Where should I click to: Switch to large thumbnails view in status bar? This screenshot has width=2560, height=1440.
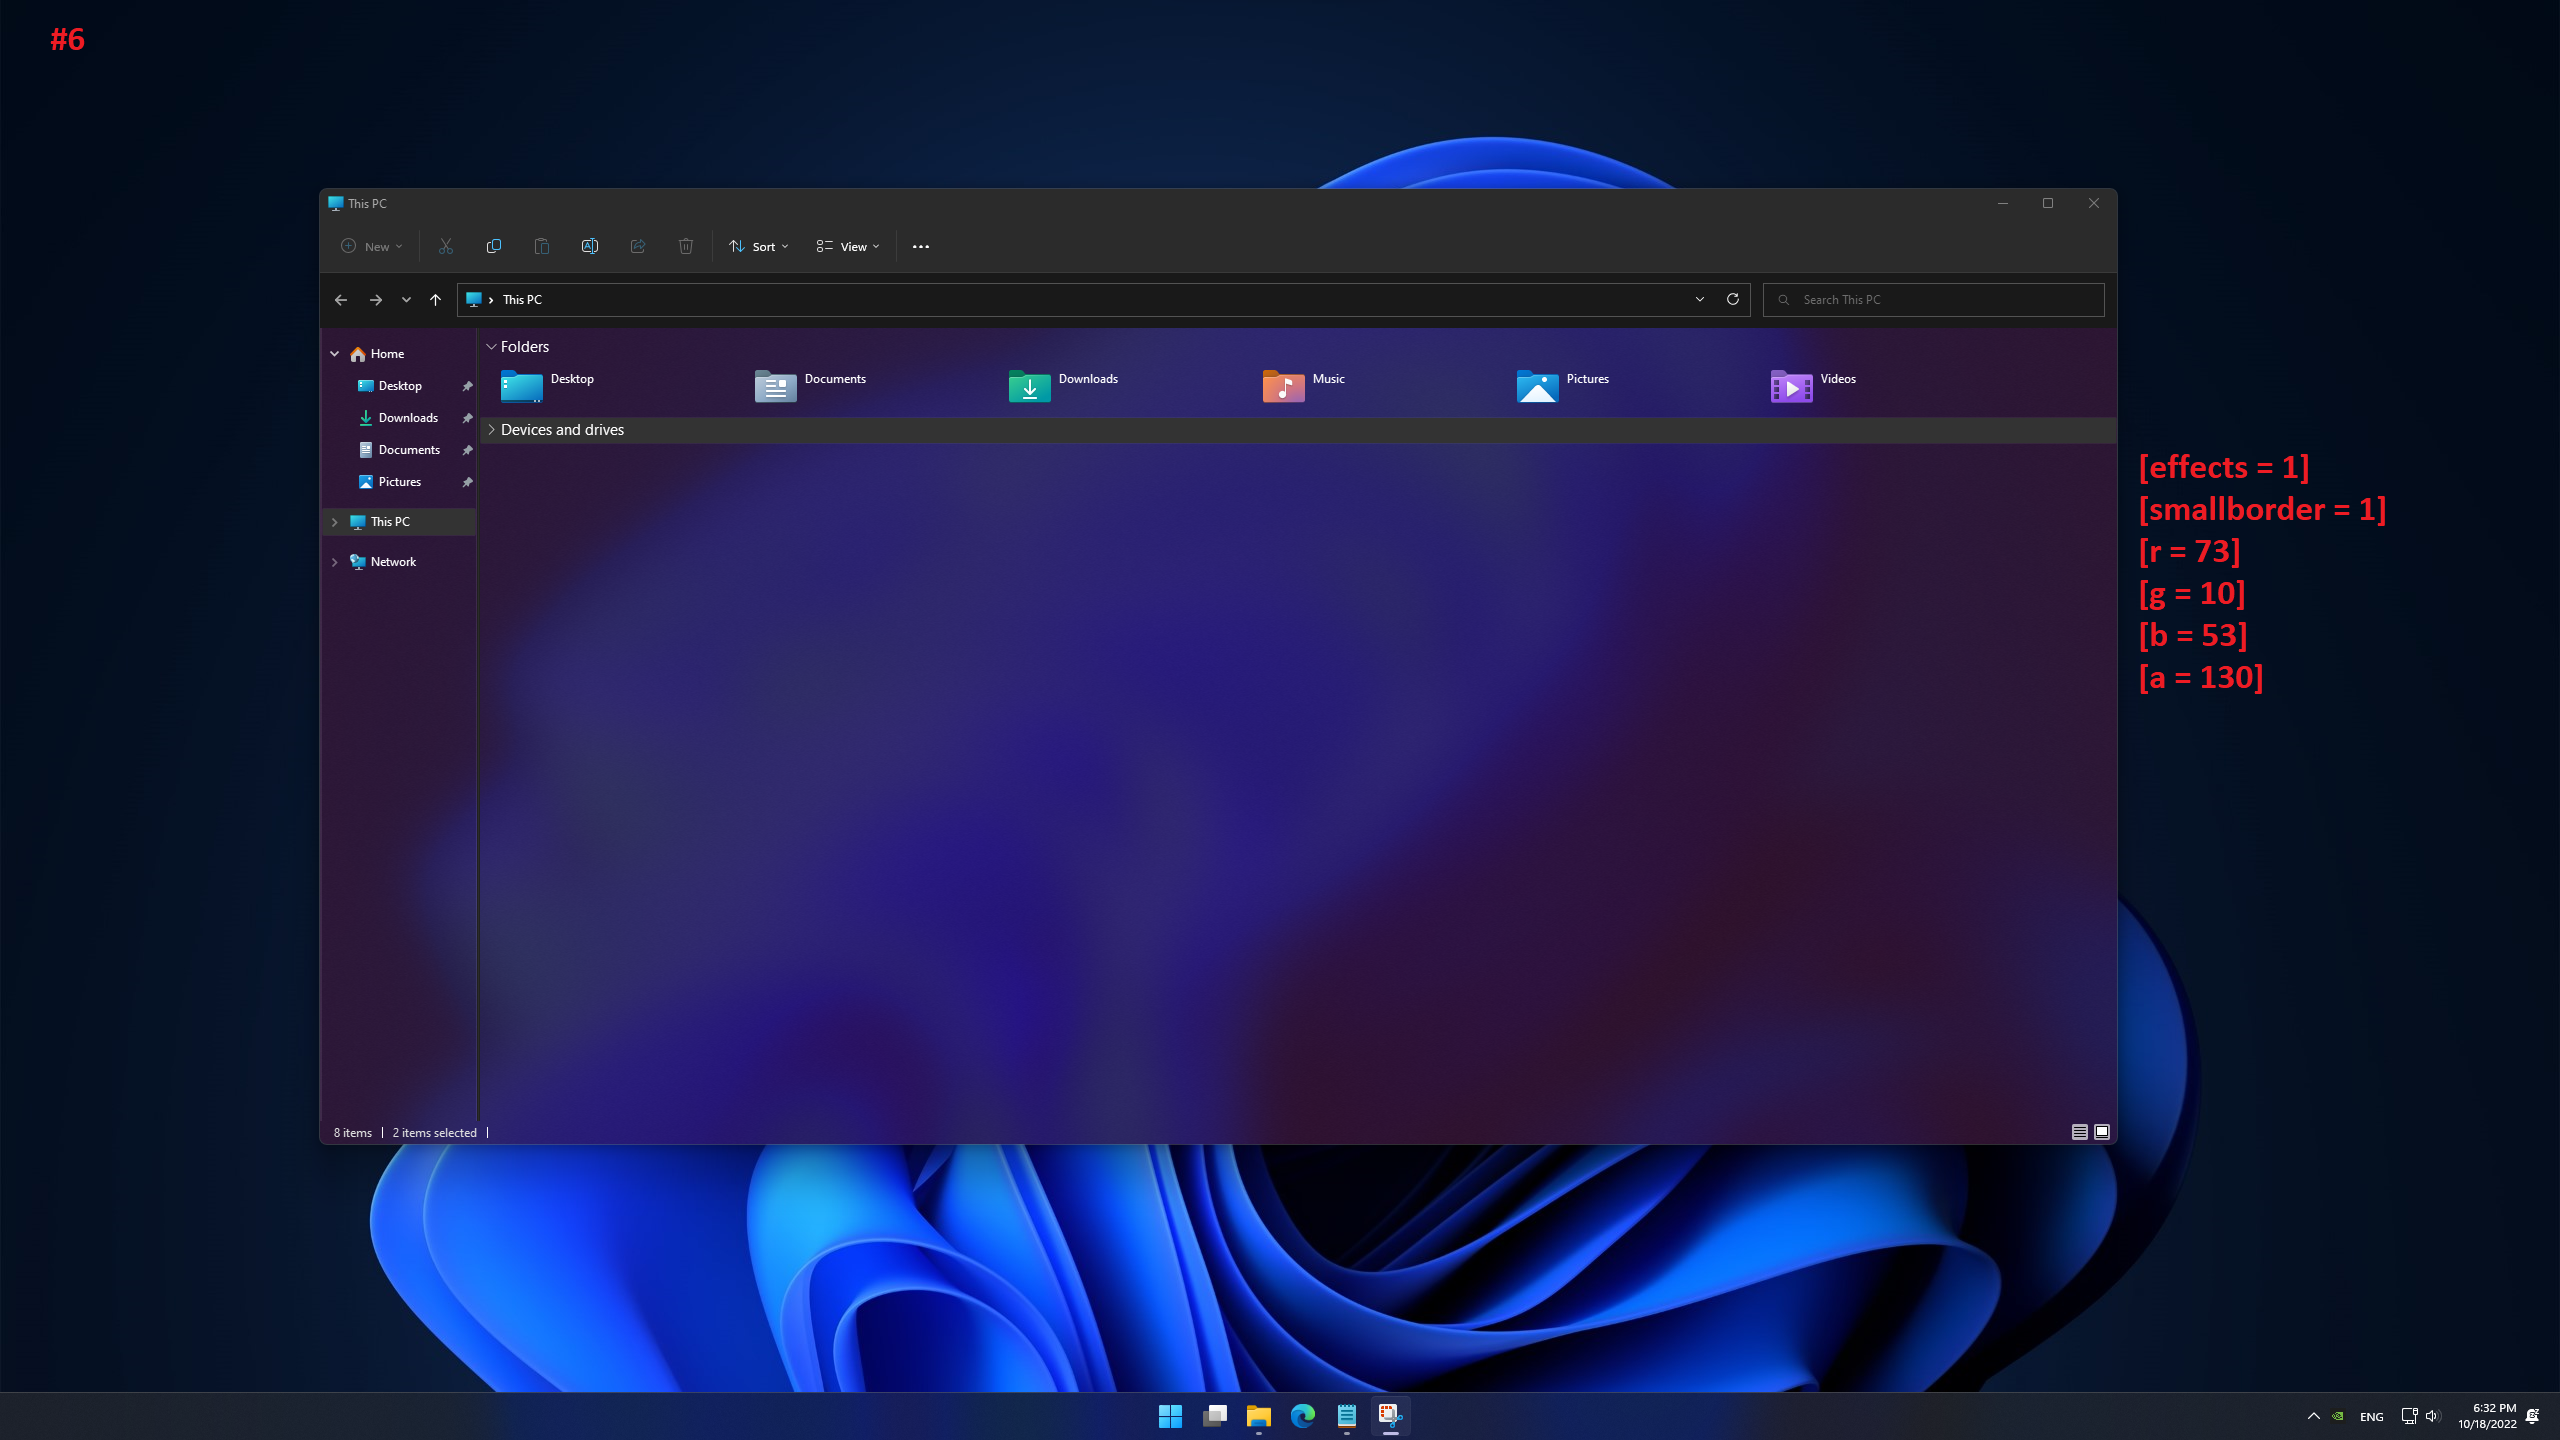point(2102,1132)
